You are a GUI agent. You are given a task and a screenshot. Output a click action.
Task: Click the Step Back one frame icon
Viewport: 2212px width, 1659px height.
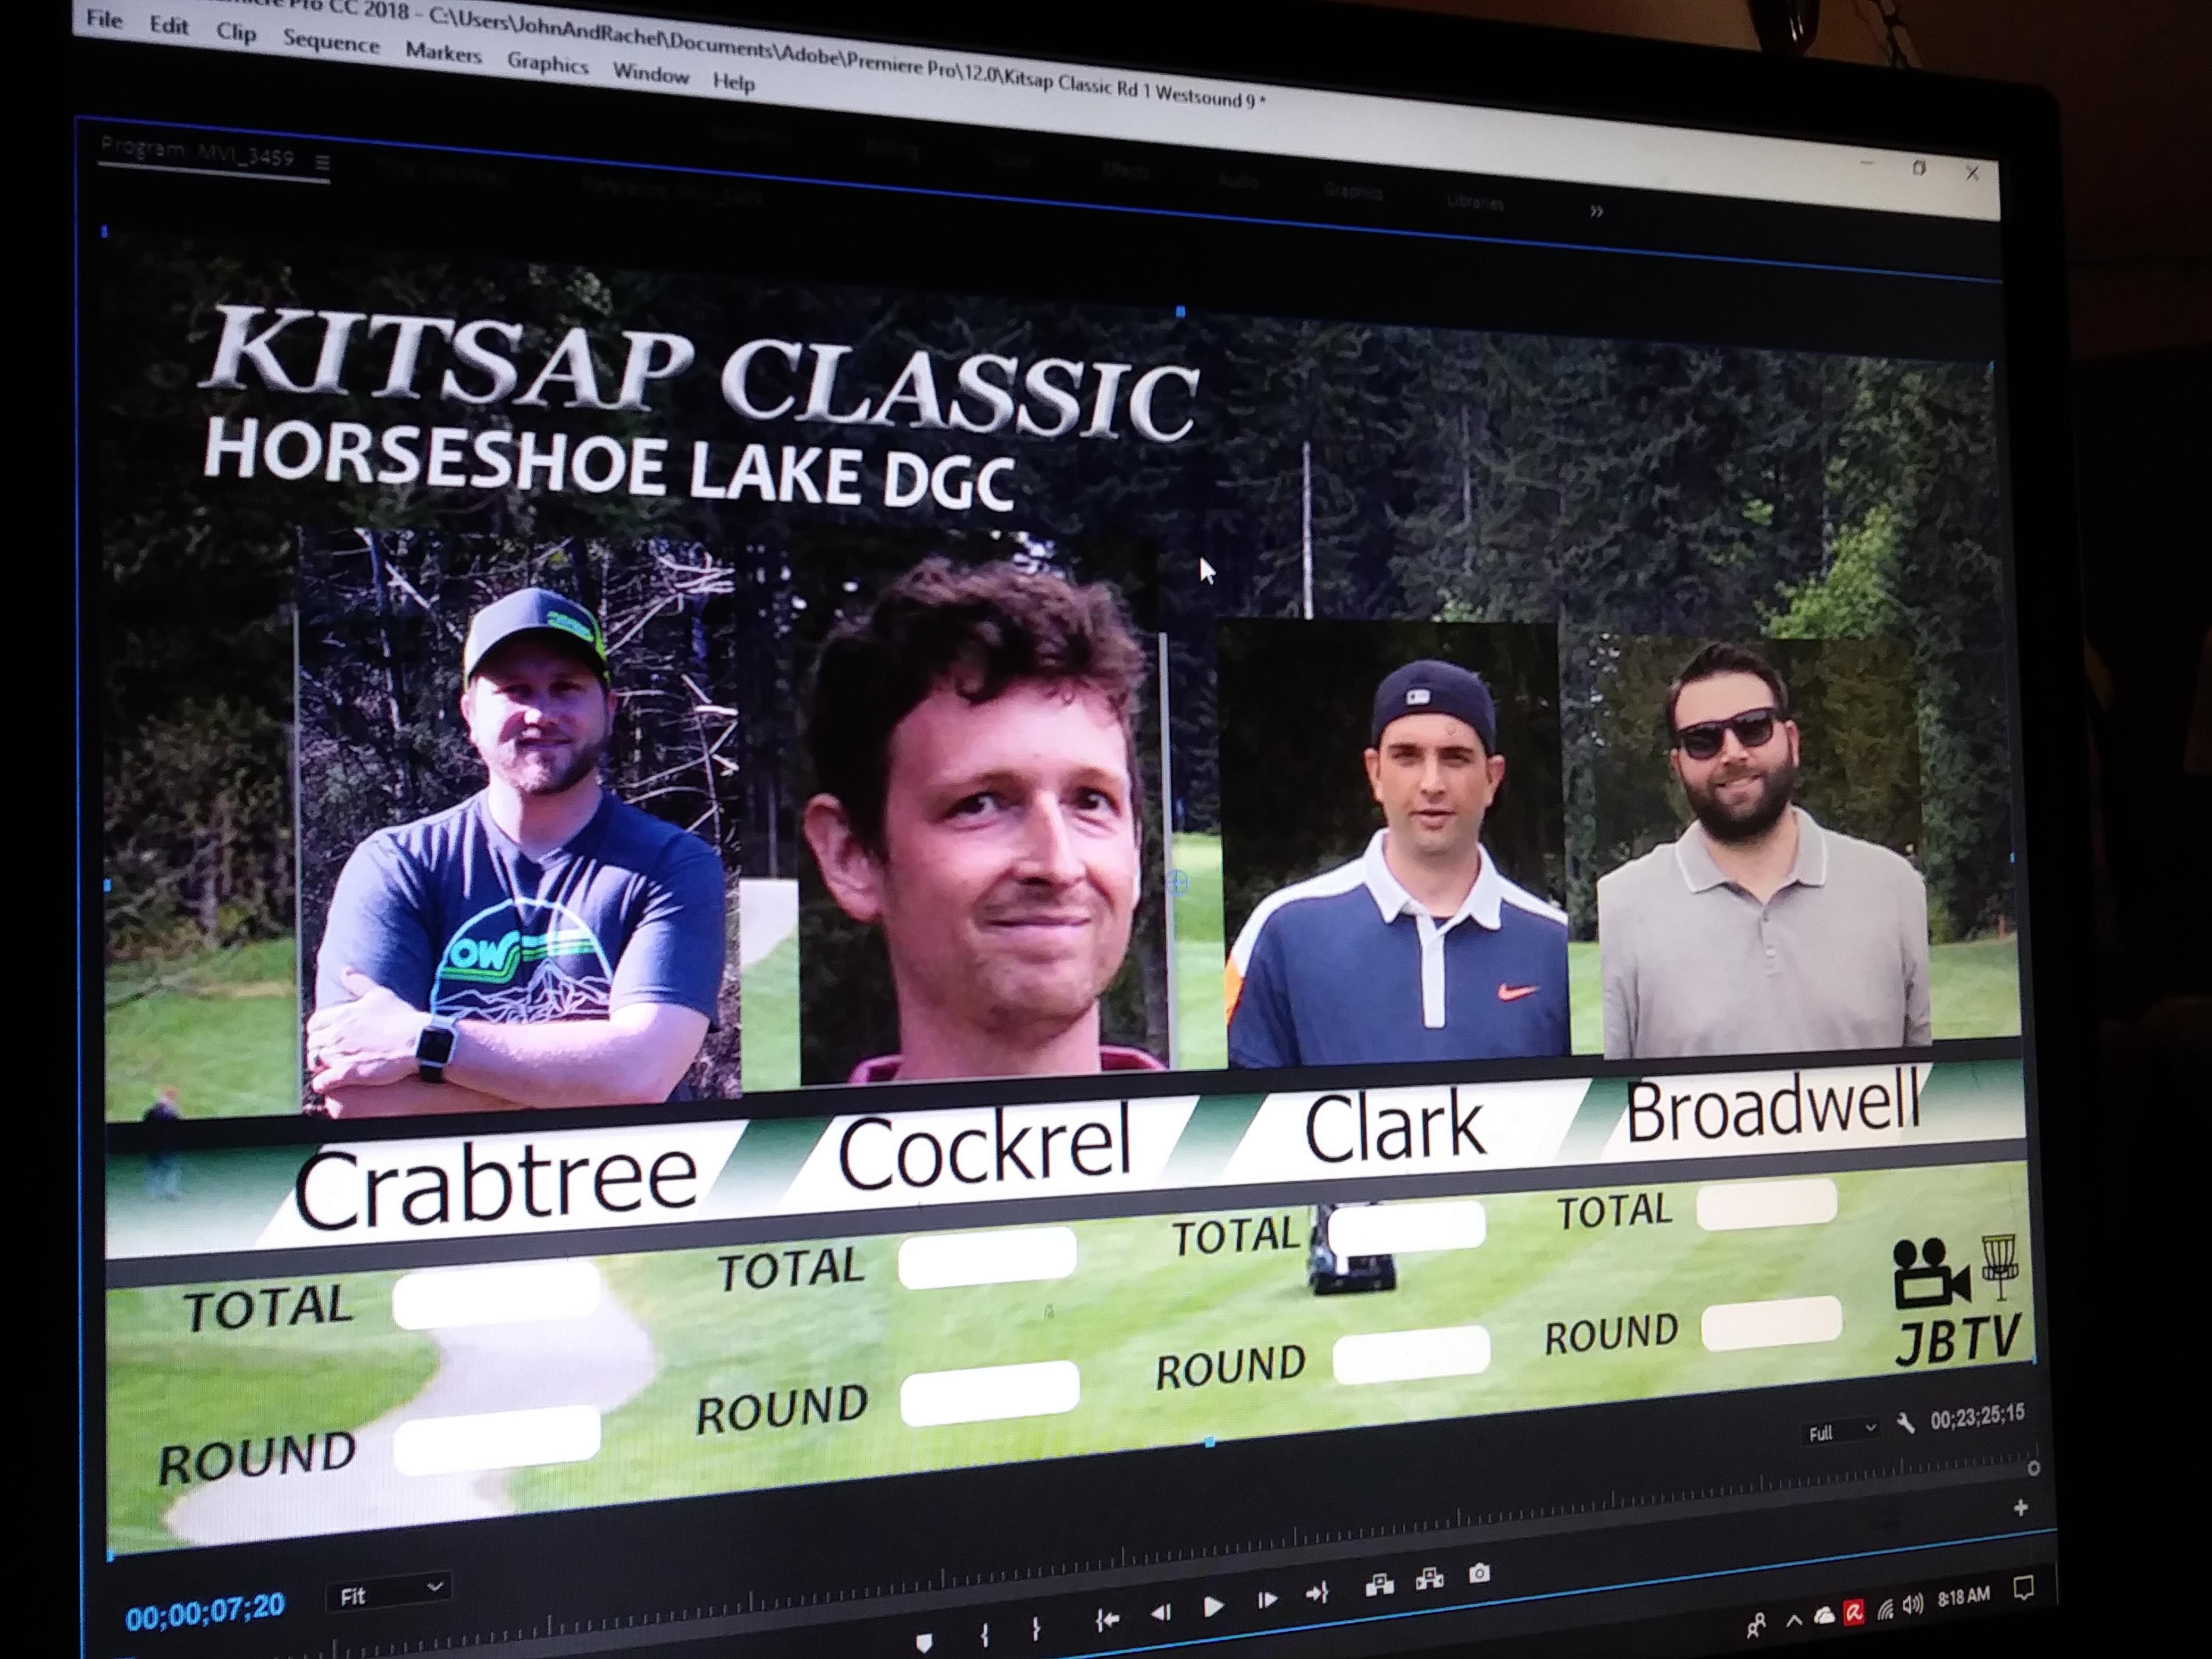point(1161,1612)
